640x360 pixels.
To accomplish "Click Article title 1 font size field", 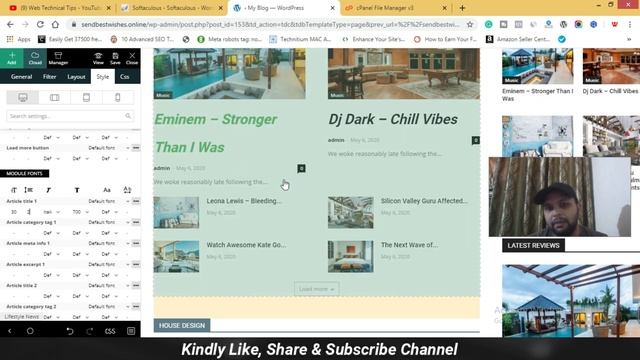I will (14, 212).
